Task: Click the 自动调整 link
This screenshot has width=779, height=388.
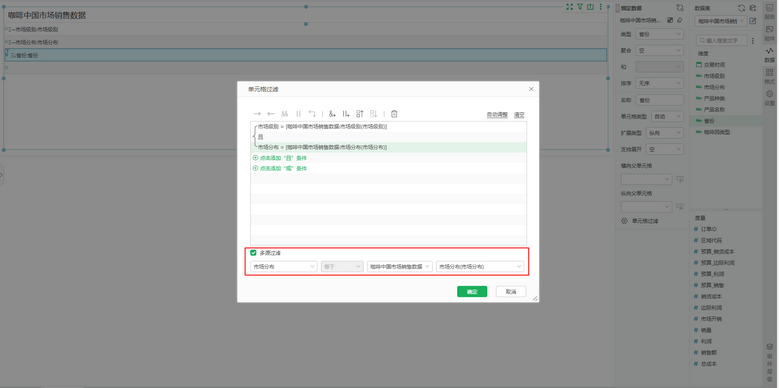Action: coord(497,115)
